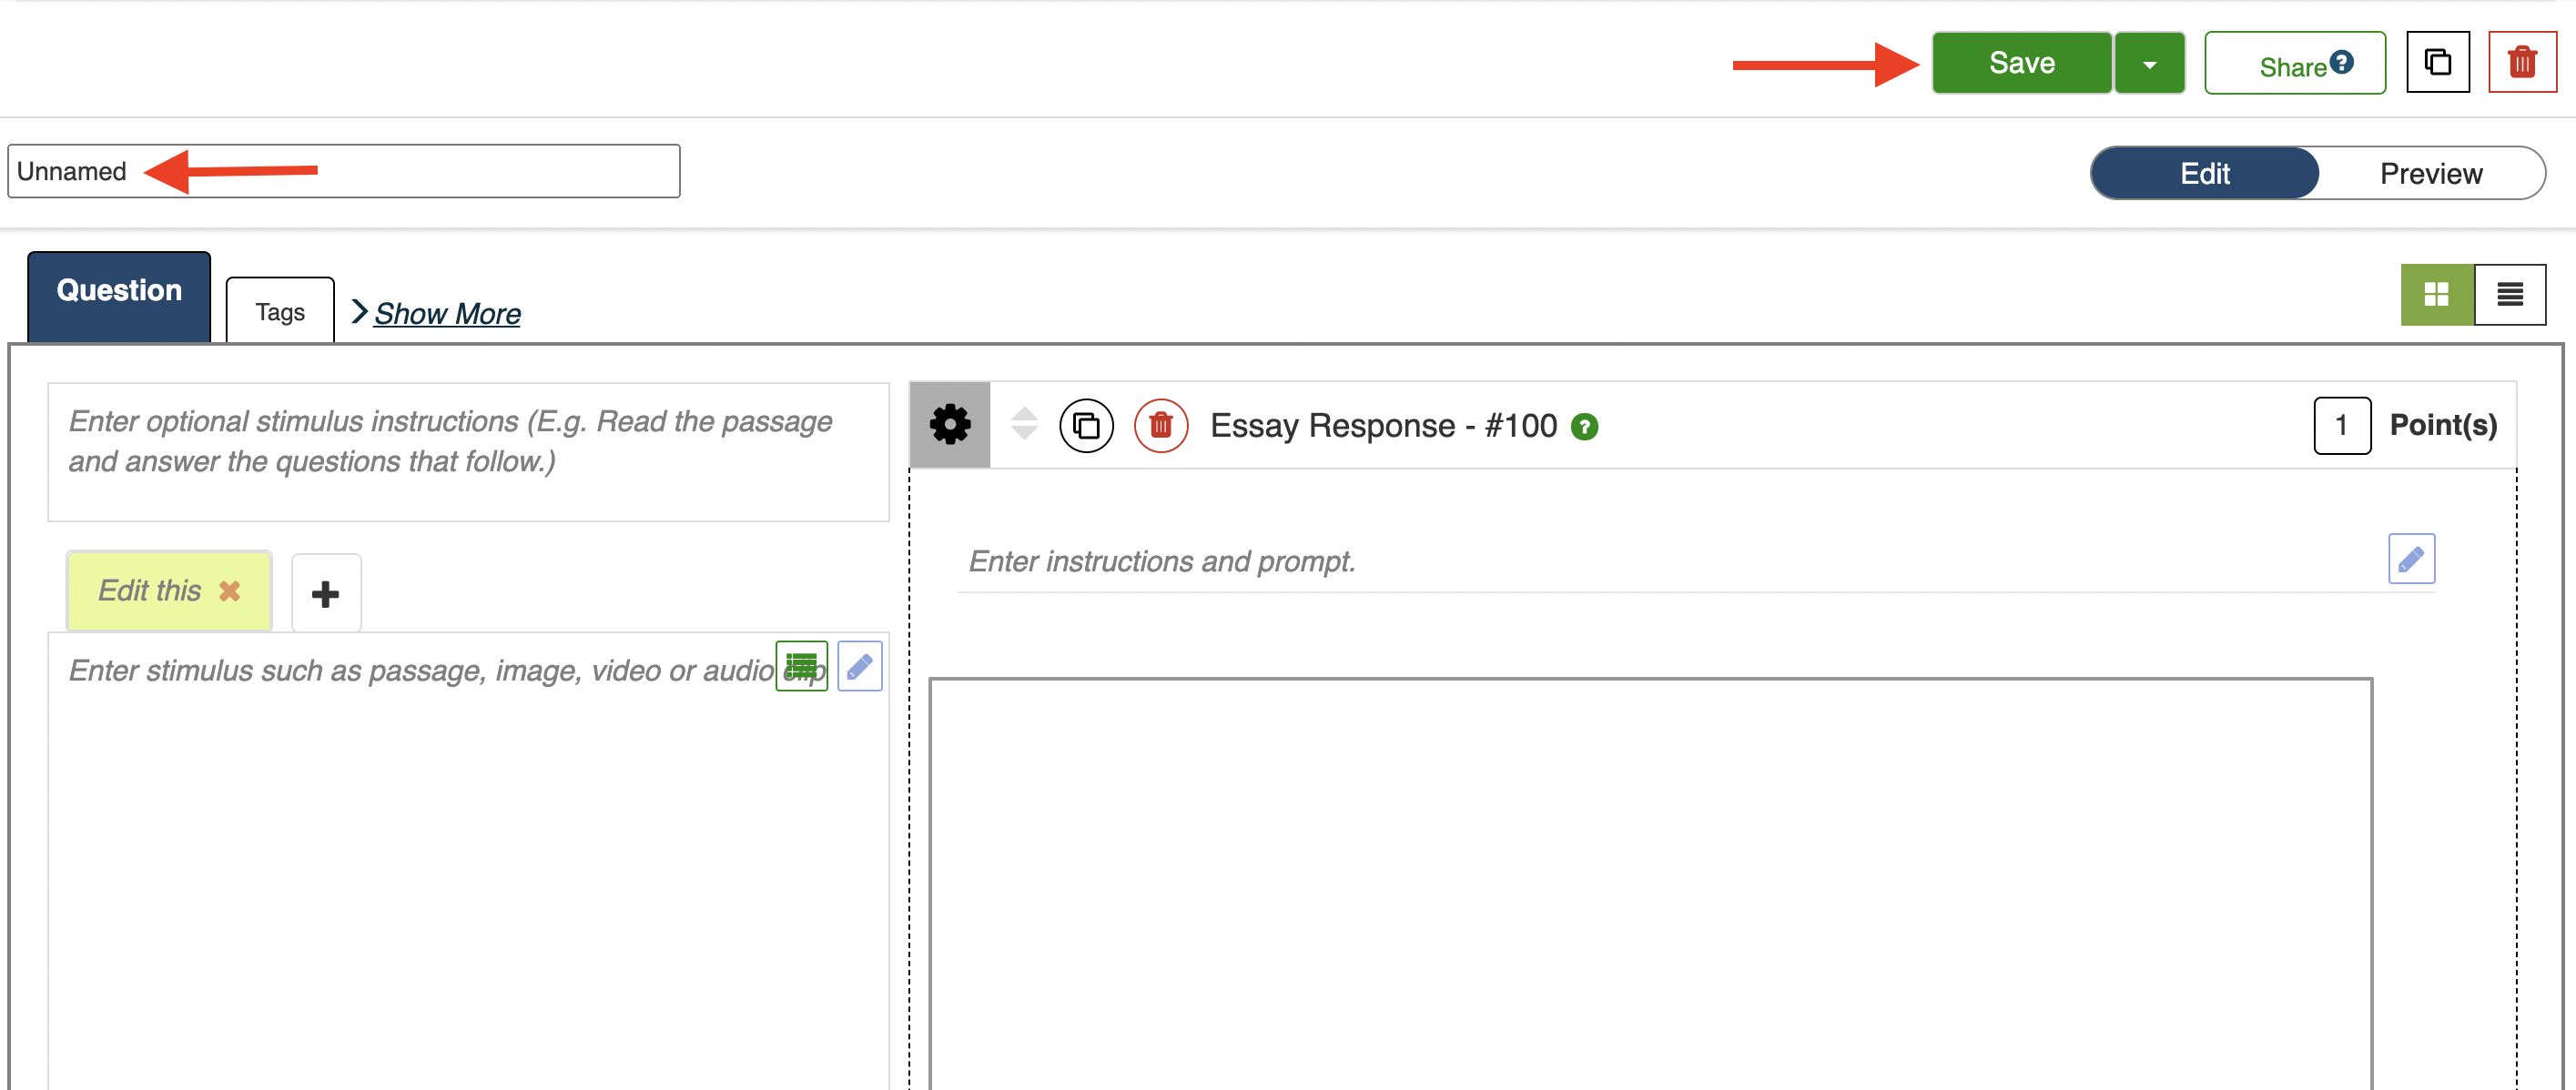This screenshot has height=1090, width=2576.
Task: Copy the item with the top duplicate icon
Action: [2437, 63]
